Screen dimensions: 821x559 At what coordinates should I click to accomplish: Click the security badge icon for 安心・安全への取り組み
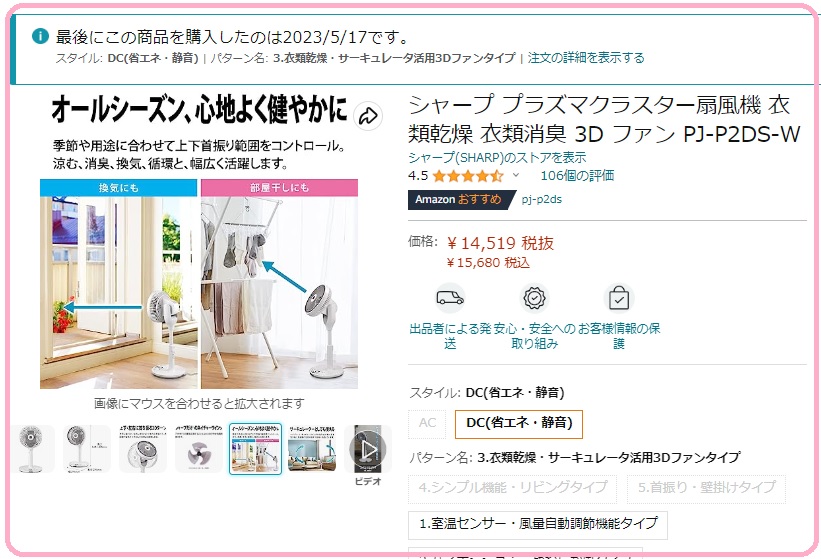pyautogui.click(x=534, y=298)
